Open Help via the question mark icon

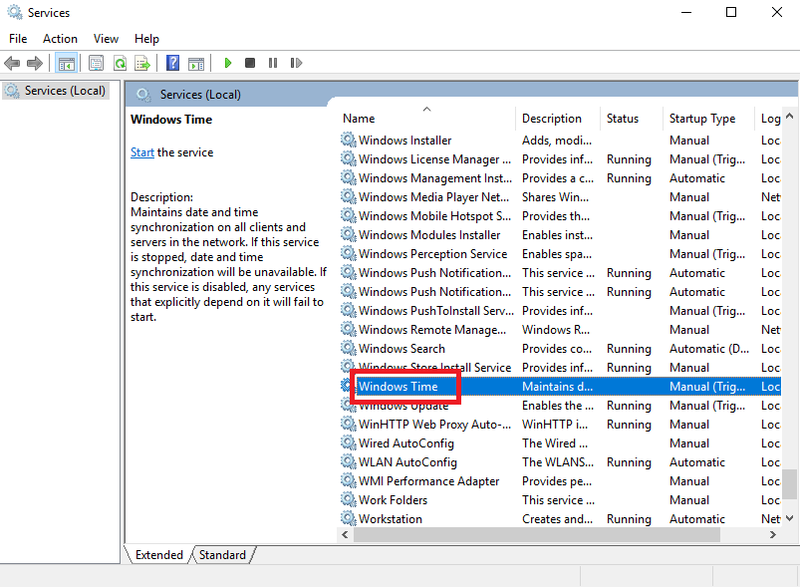(173, 63)
